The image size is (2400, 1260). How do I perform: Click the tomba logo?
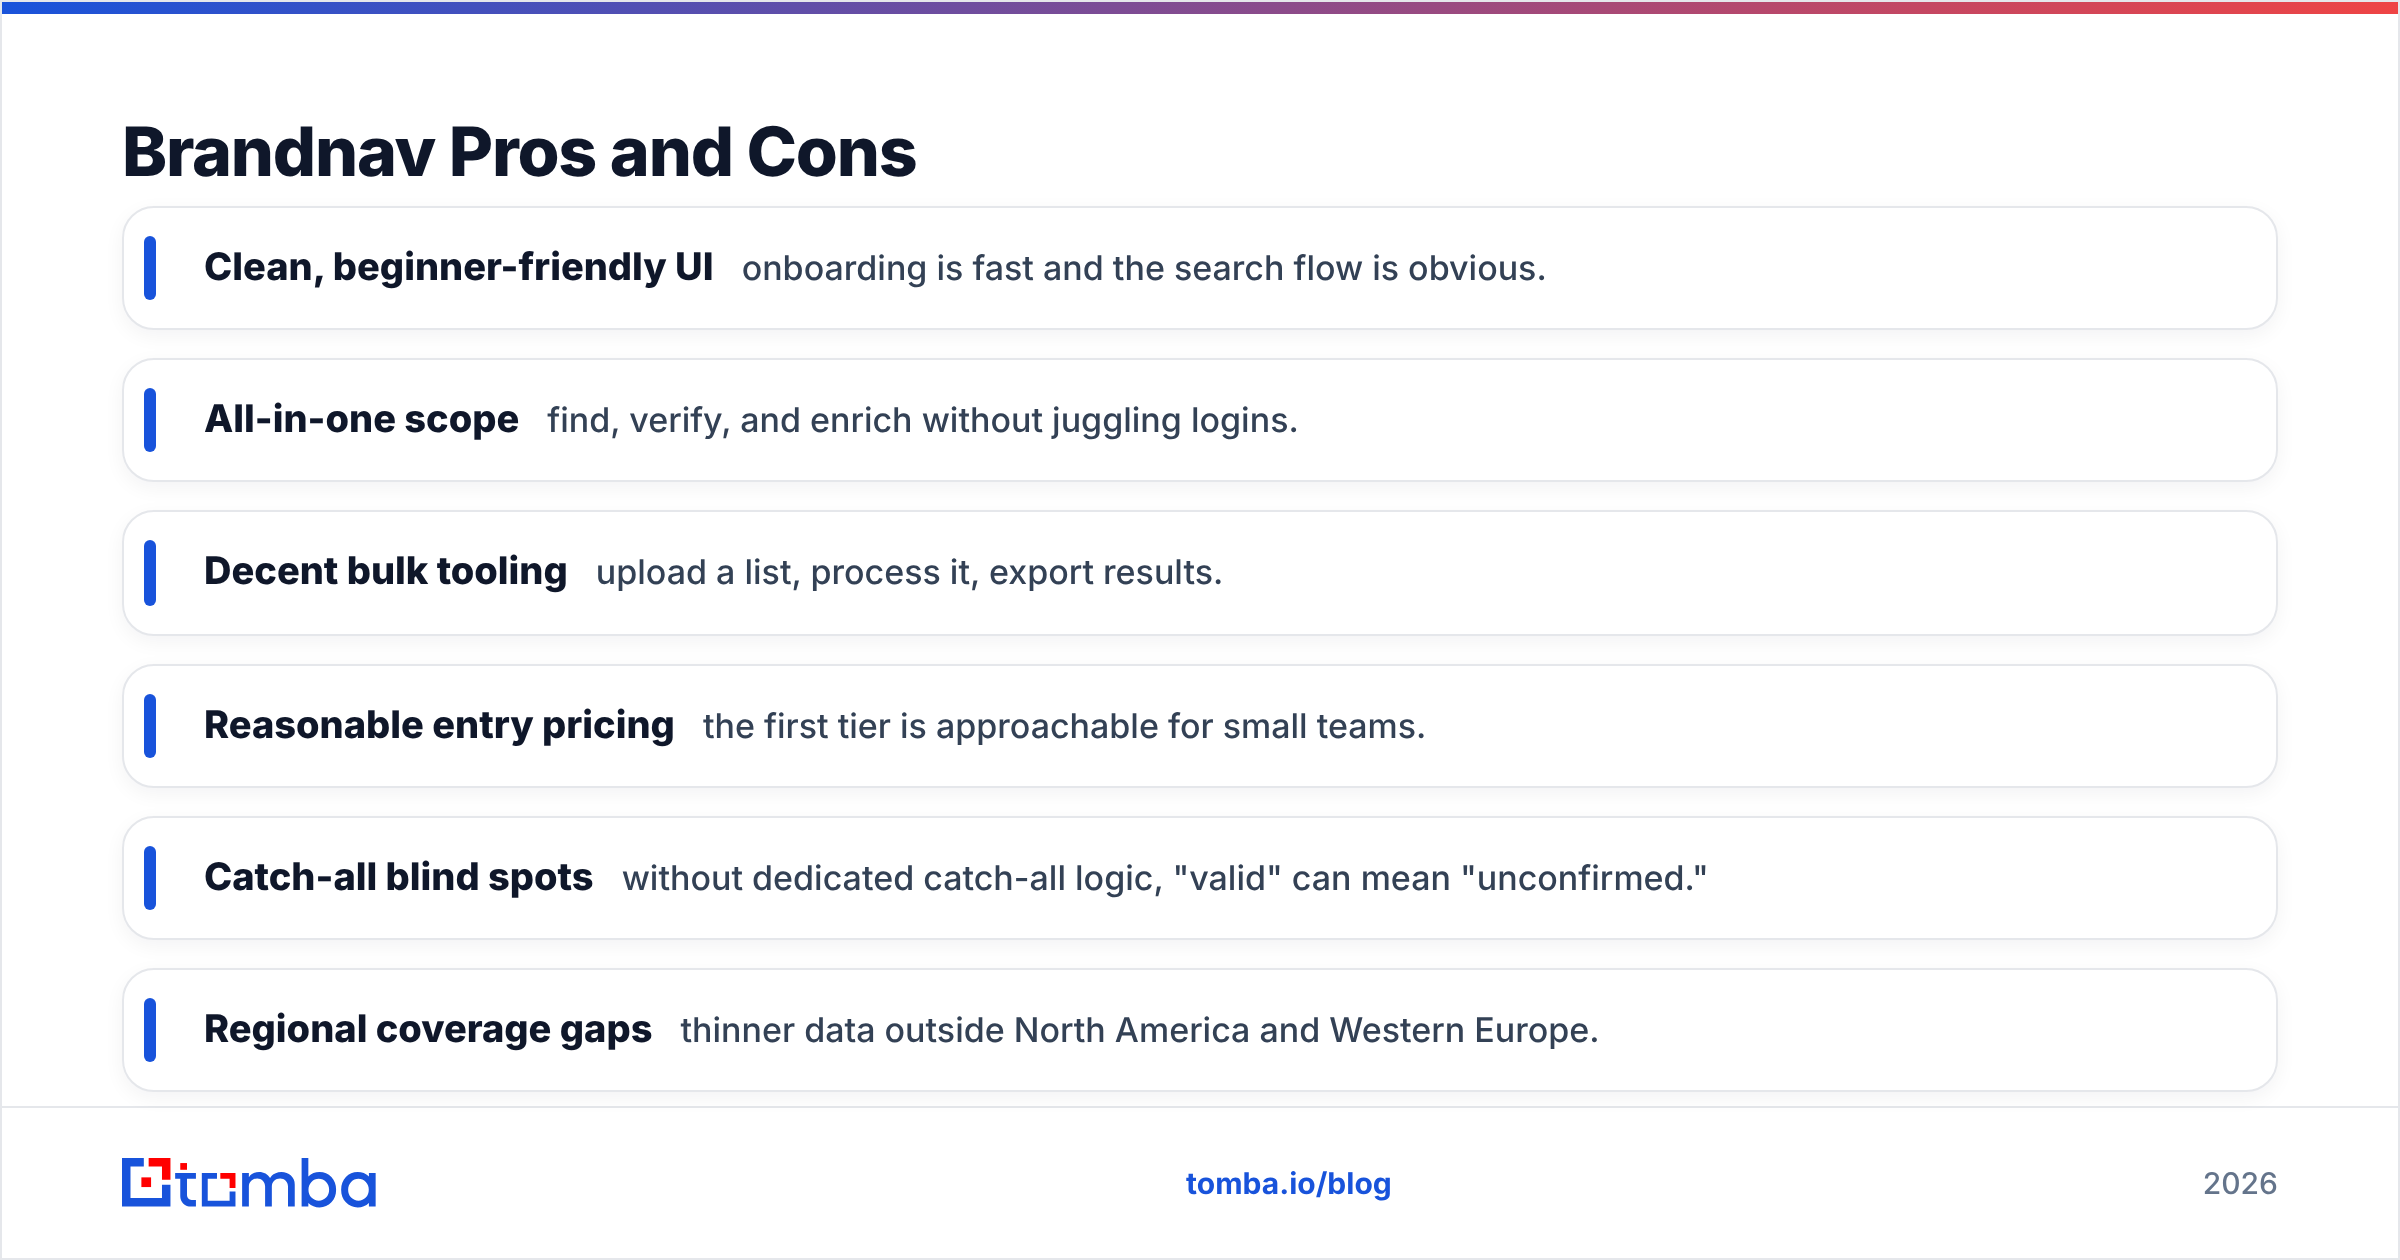(249, 1183)
